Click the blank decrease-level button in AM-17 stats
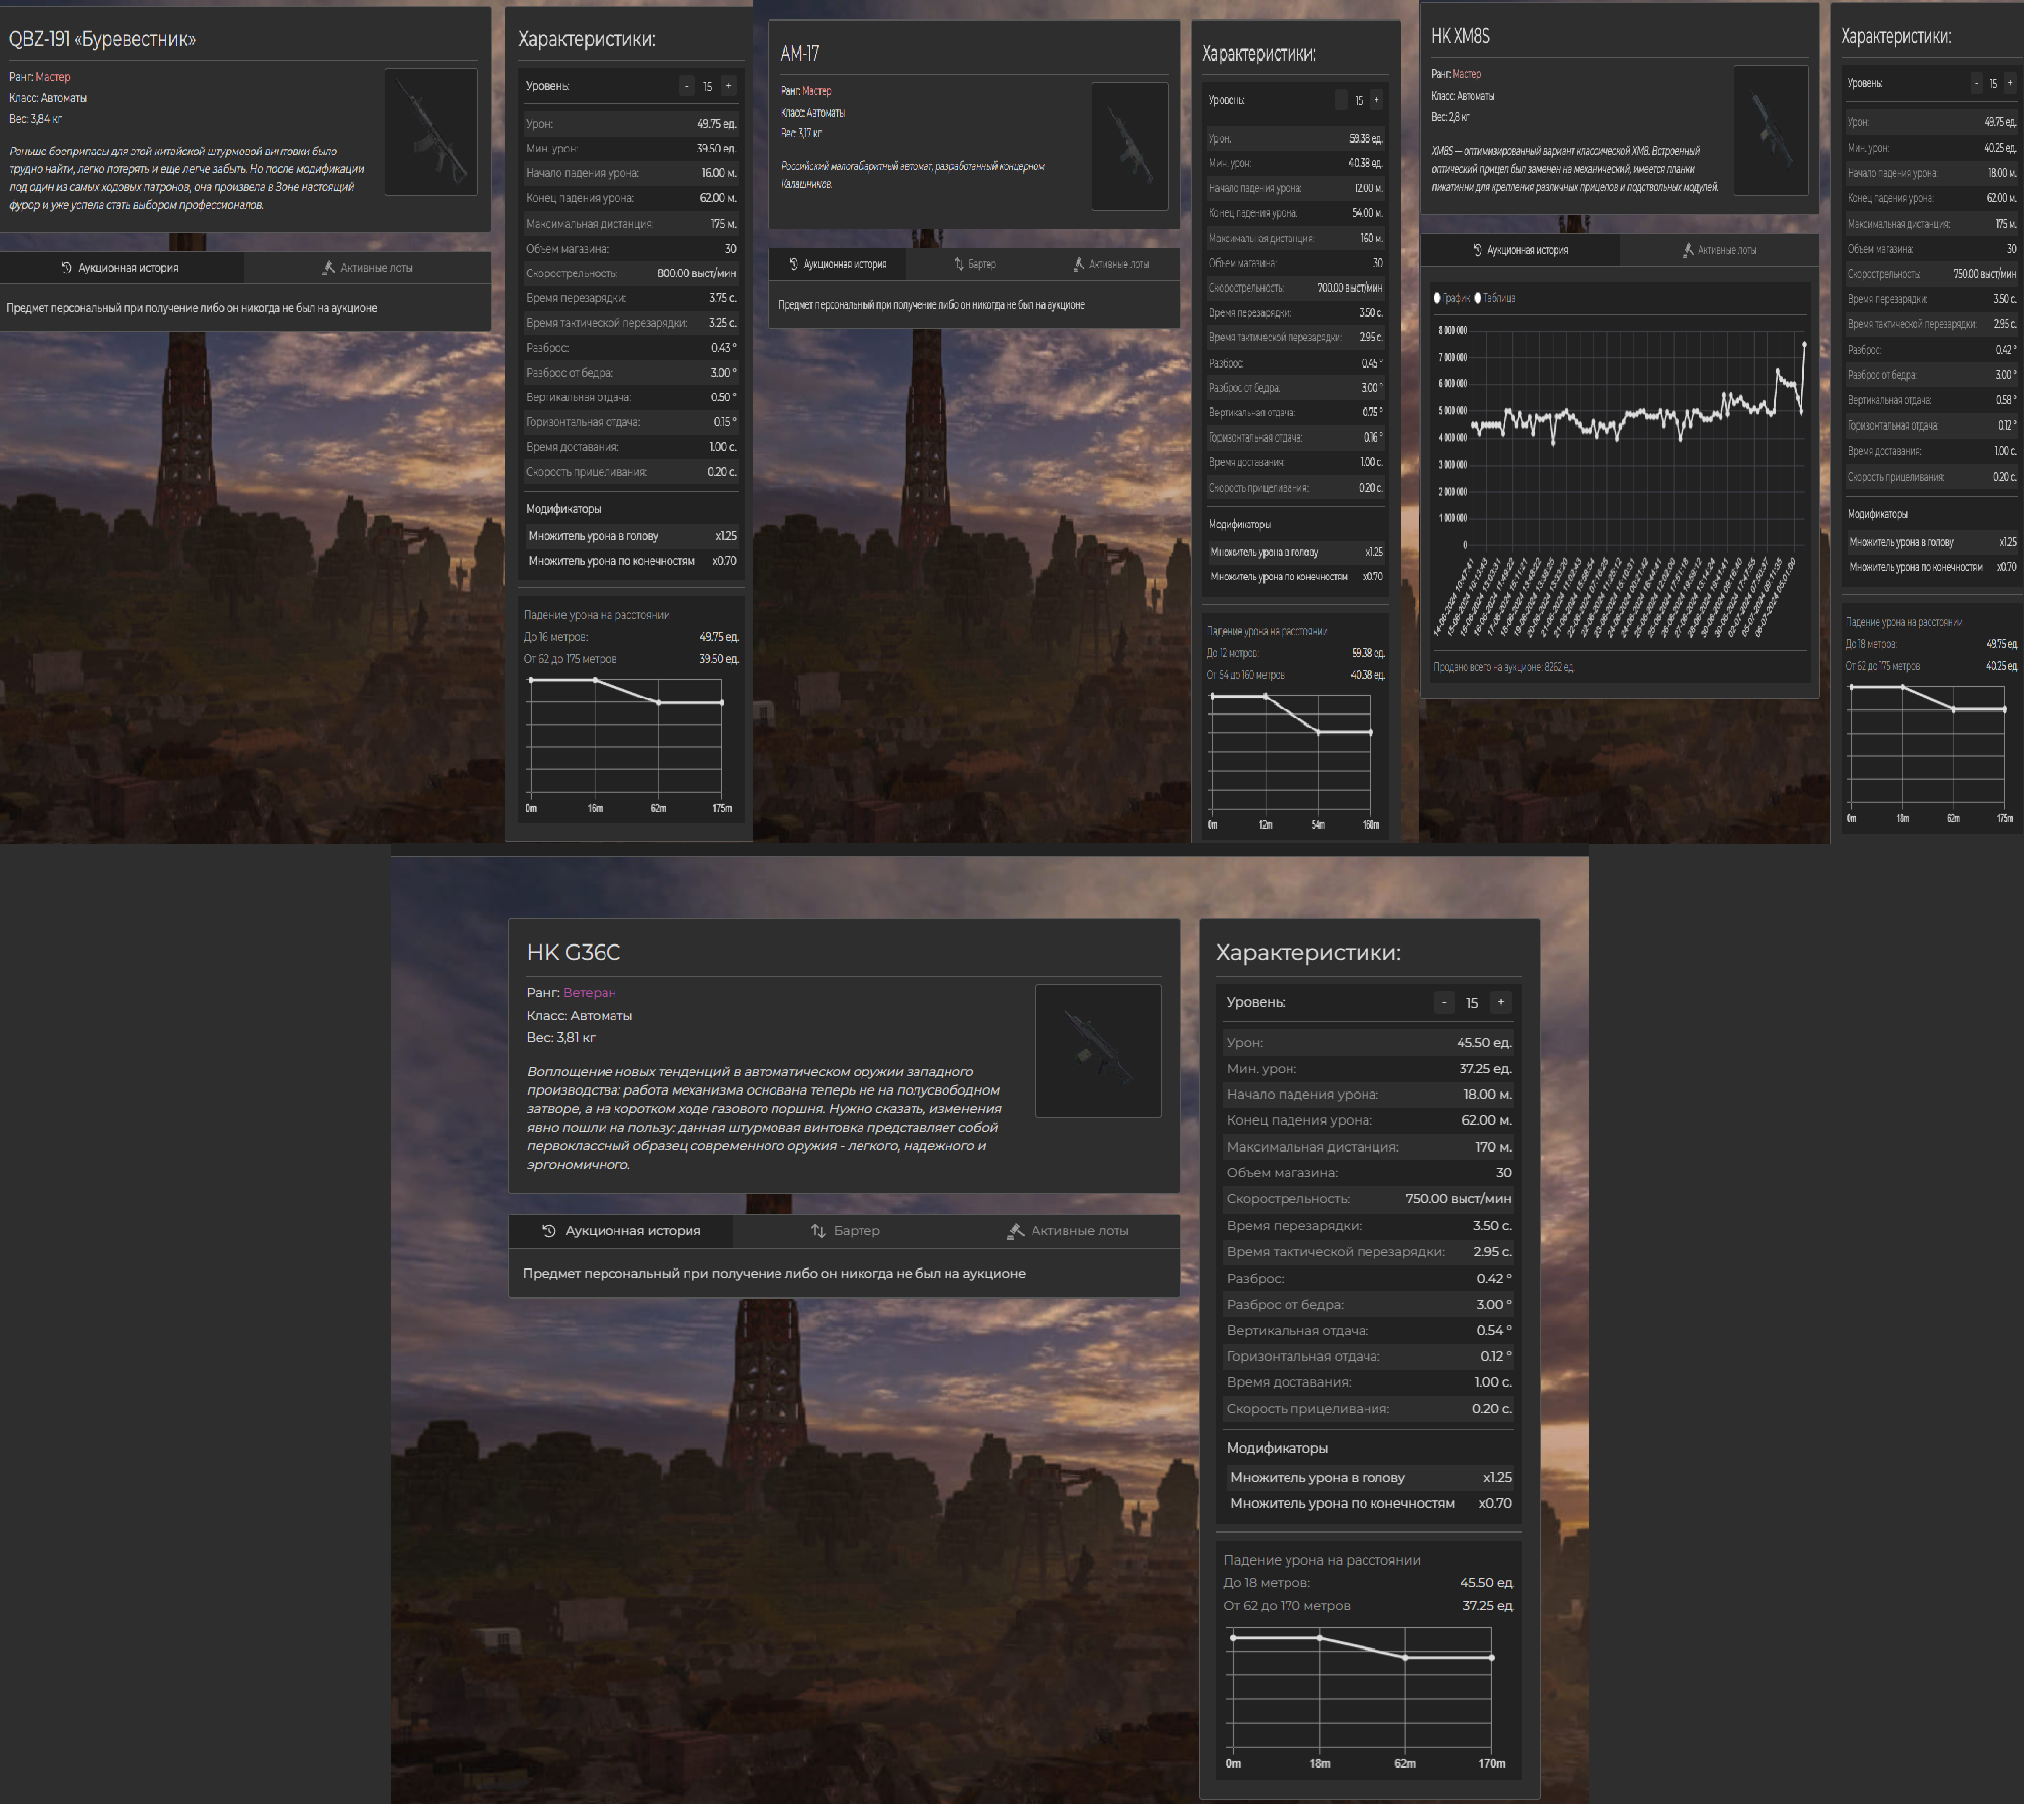 1342,100
